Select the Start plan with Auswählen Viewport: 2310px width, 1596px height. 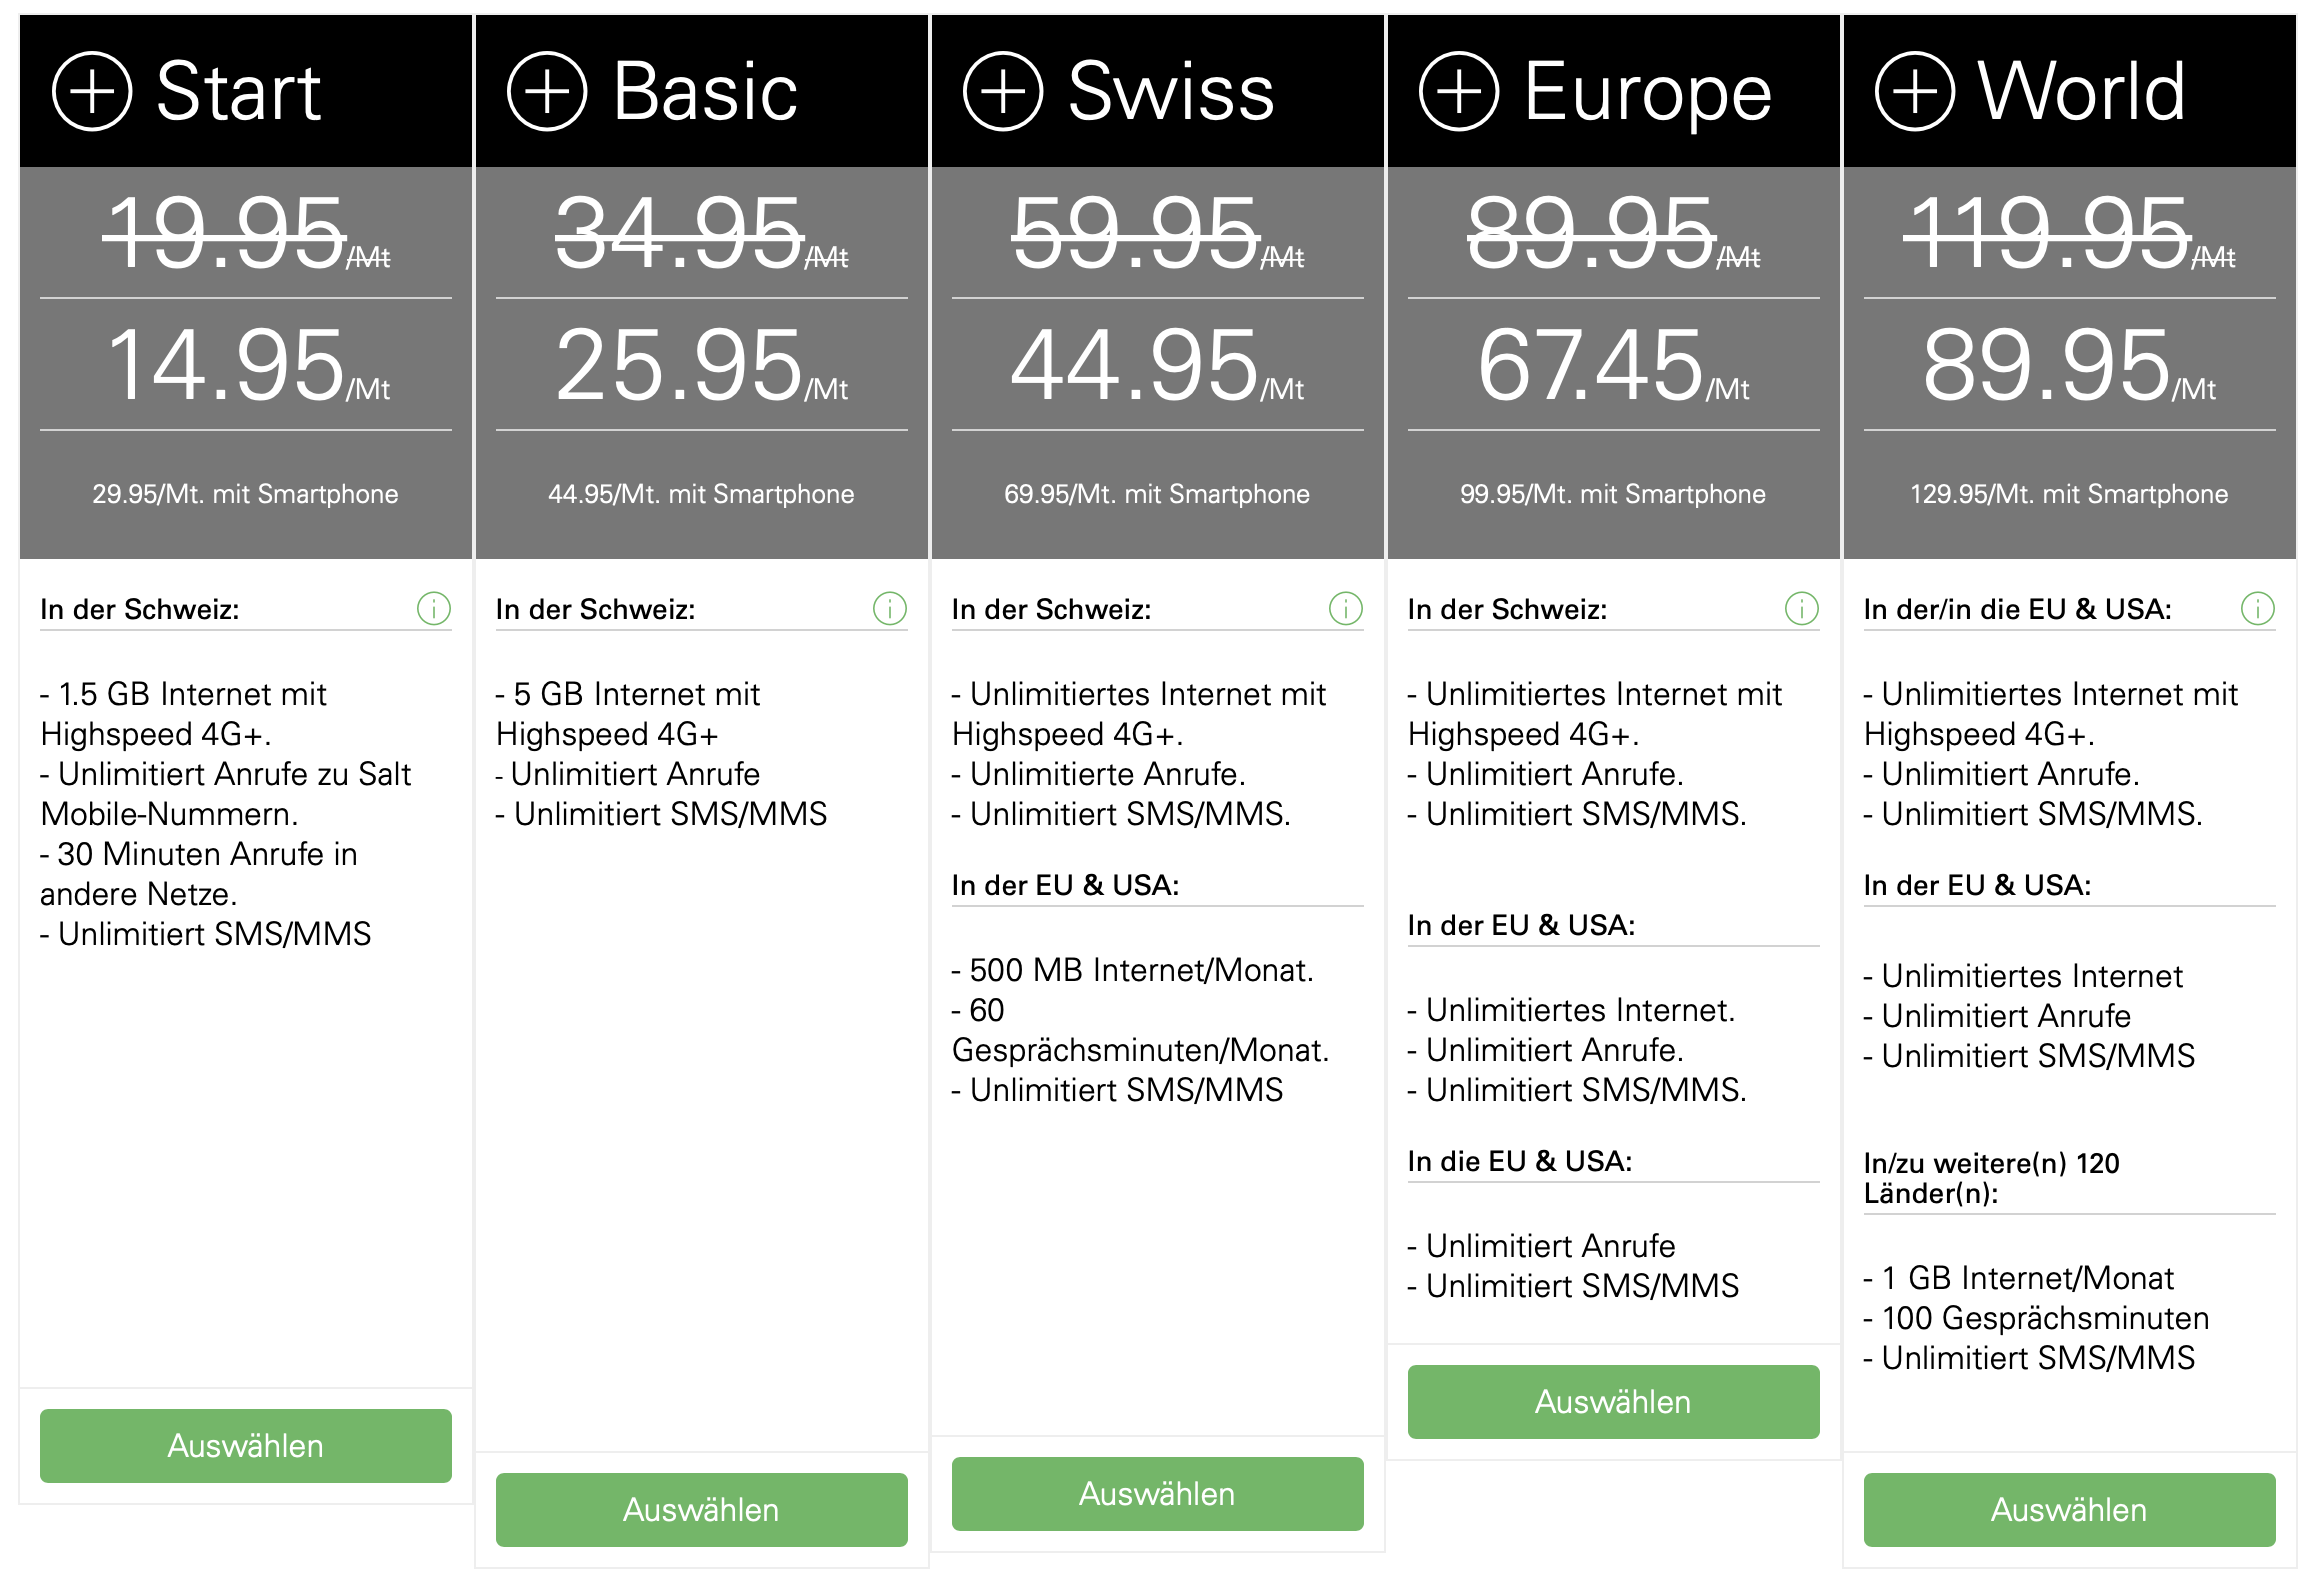coord(246,1446)
